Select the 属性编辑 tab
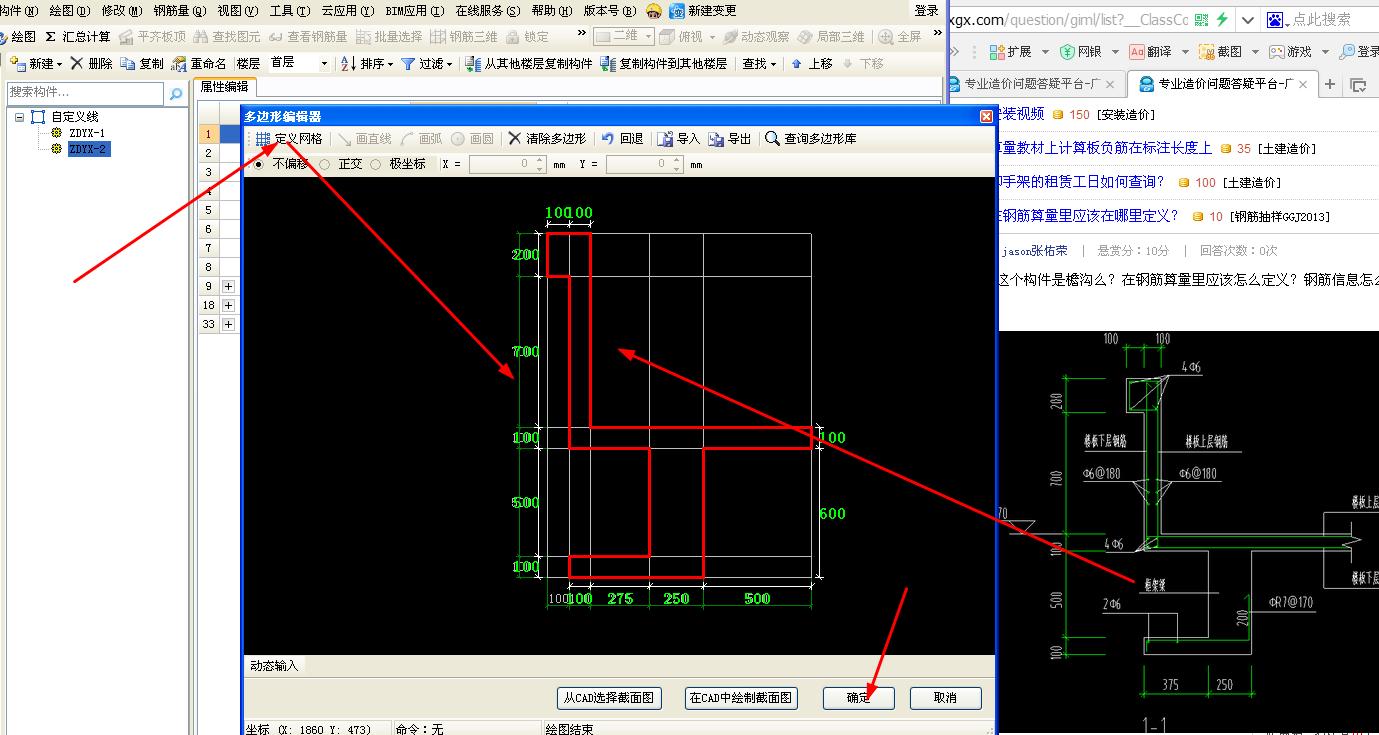This screenshot has height=735, width=1379. point(224,87)
